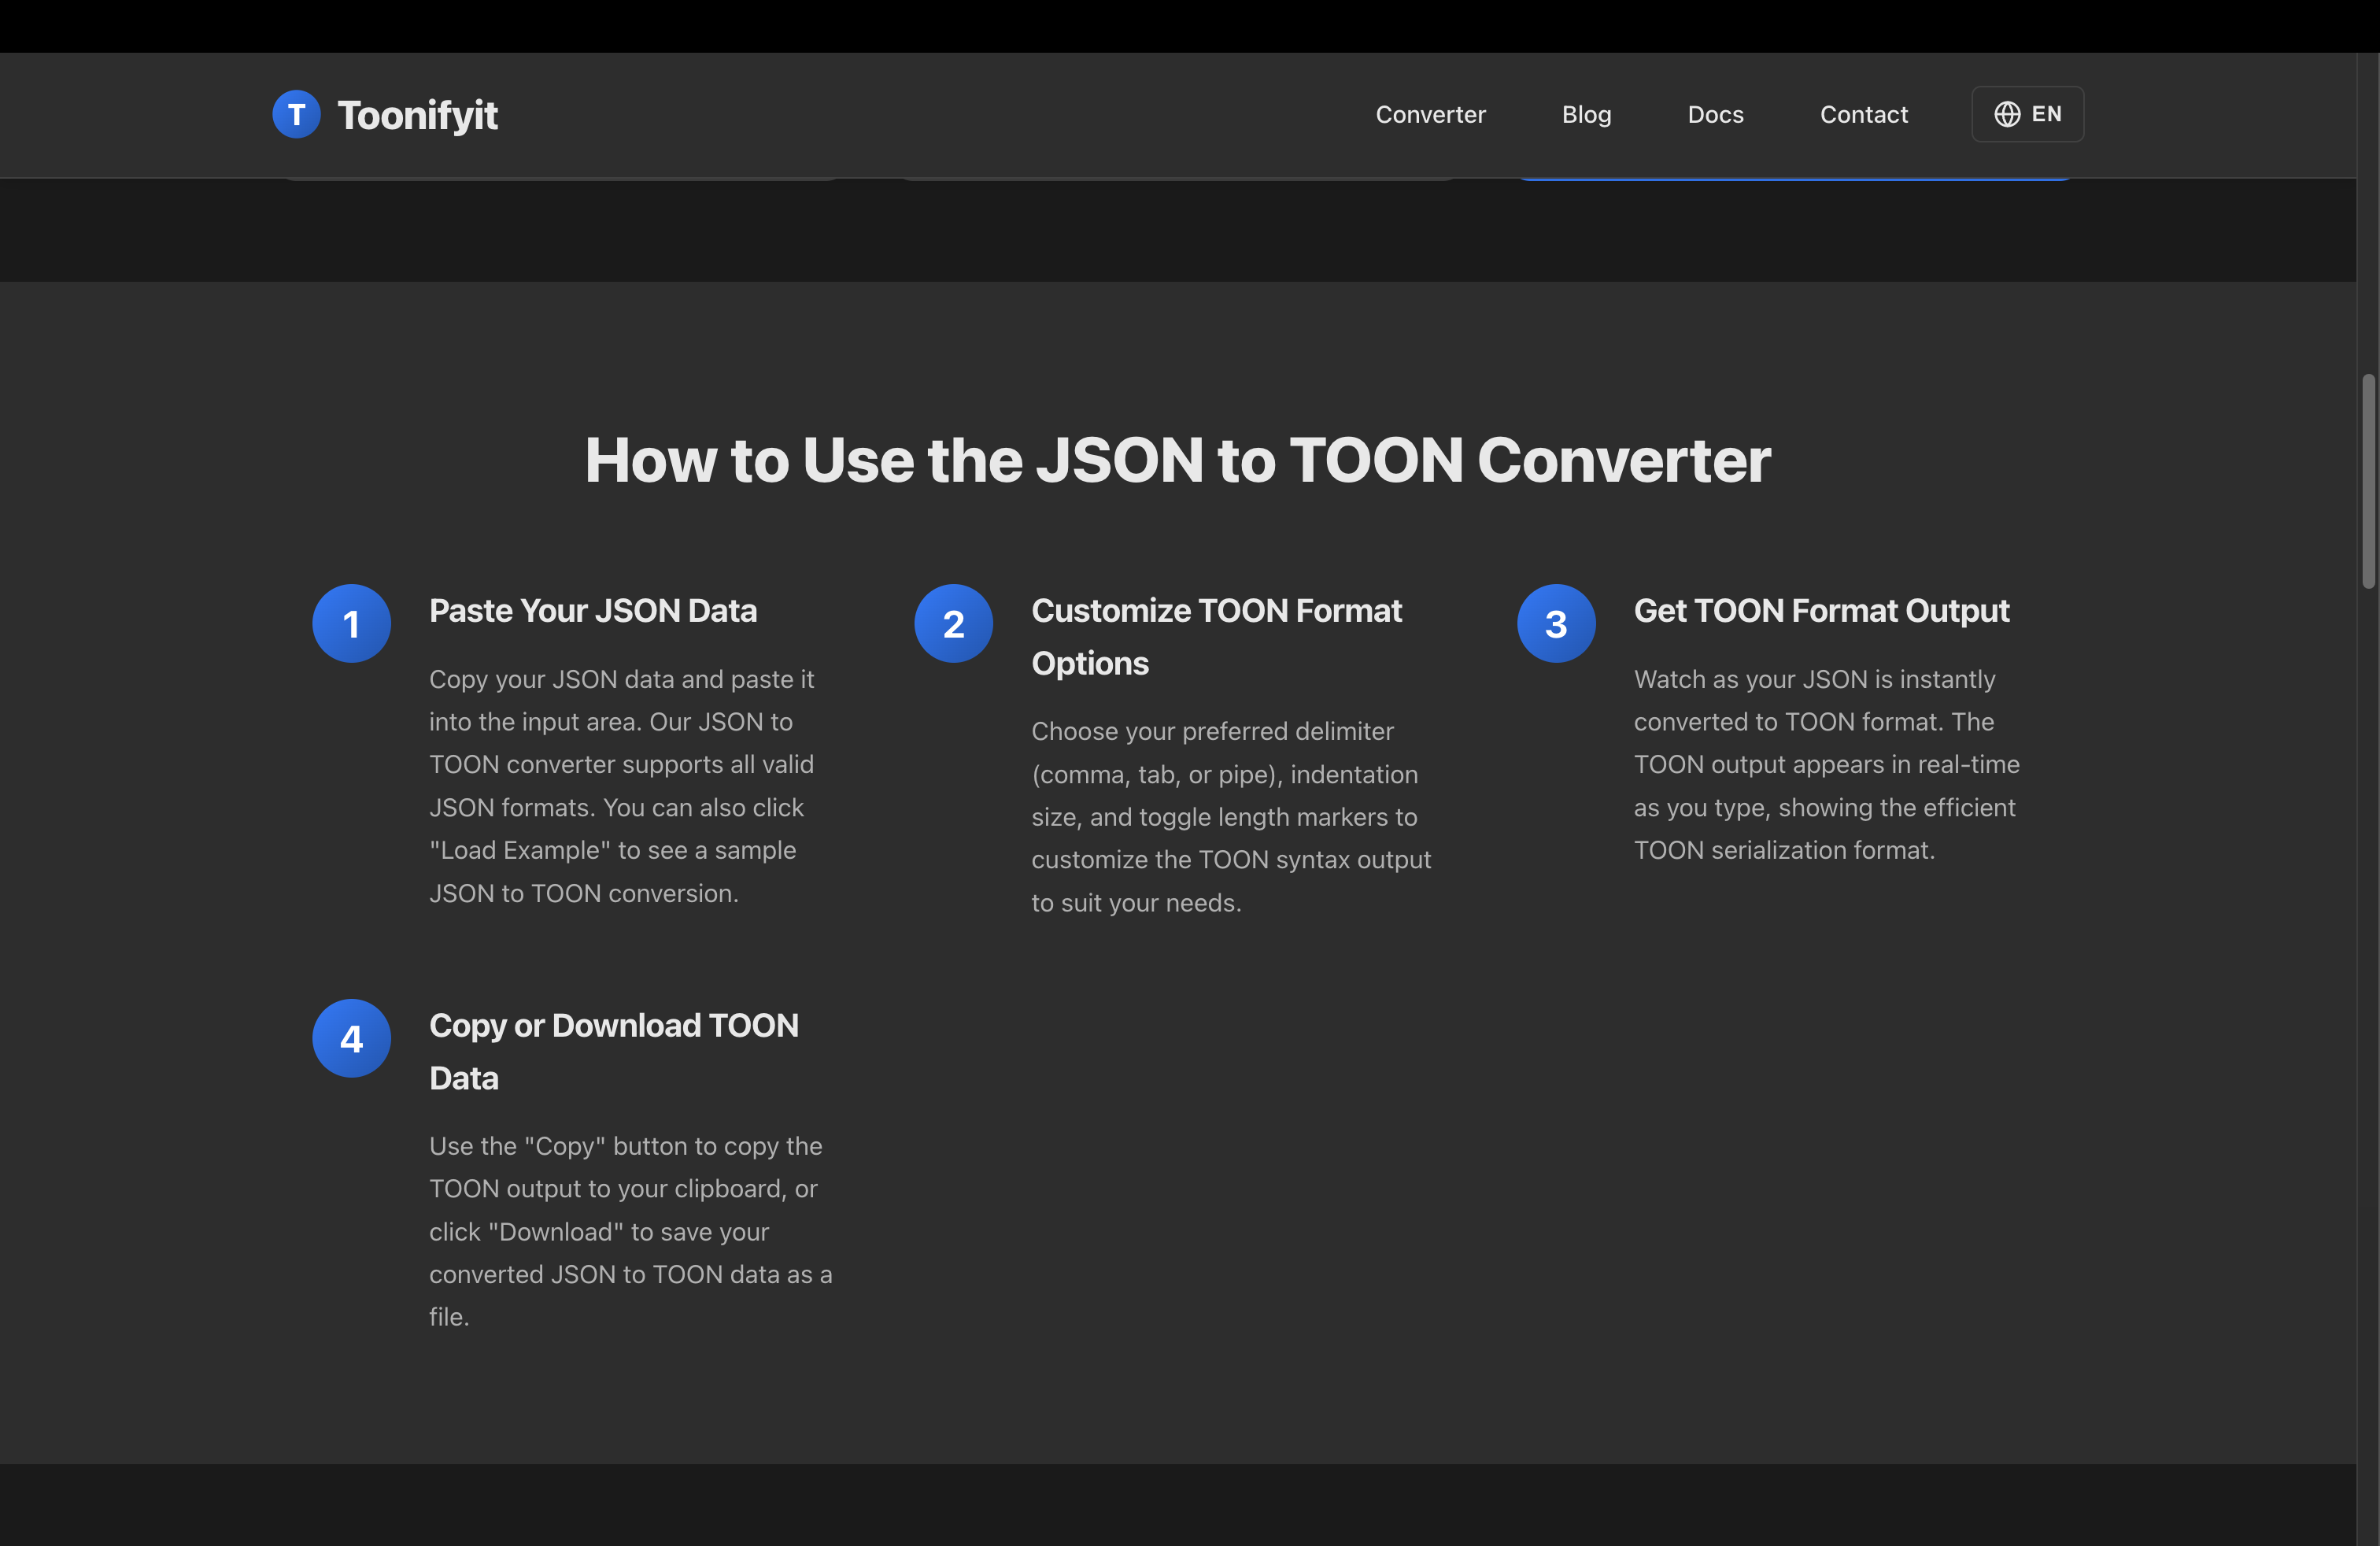Click the numbered badge for step 2
The image size is (2380, 1546).
pyautogui.click(x=953, y=622)
